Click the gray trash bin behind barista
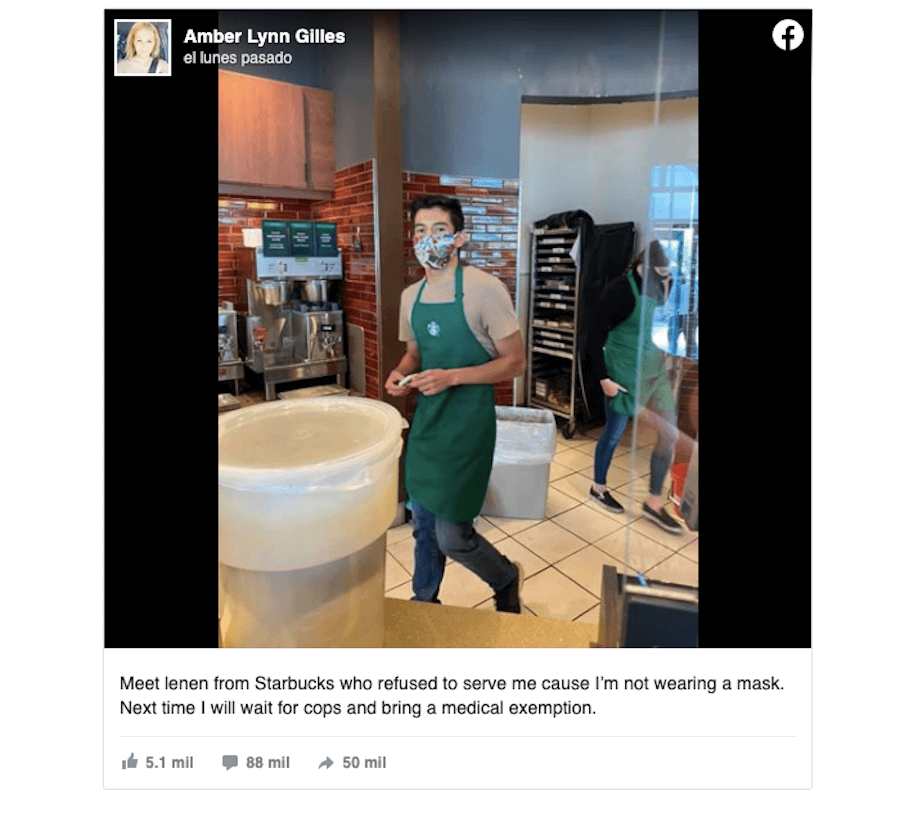The width and height of the screenshot is (900, 813). [x=520, y=462]
